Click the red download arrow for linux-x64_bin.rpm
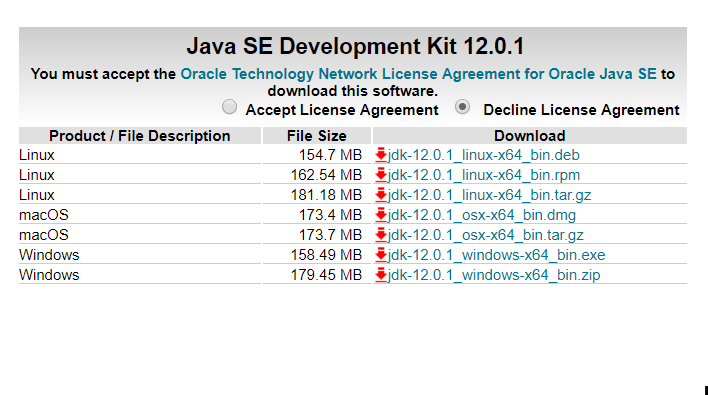This screenshot has width=708, height=395. 381,175
